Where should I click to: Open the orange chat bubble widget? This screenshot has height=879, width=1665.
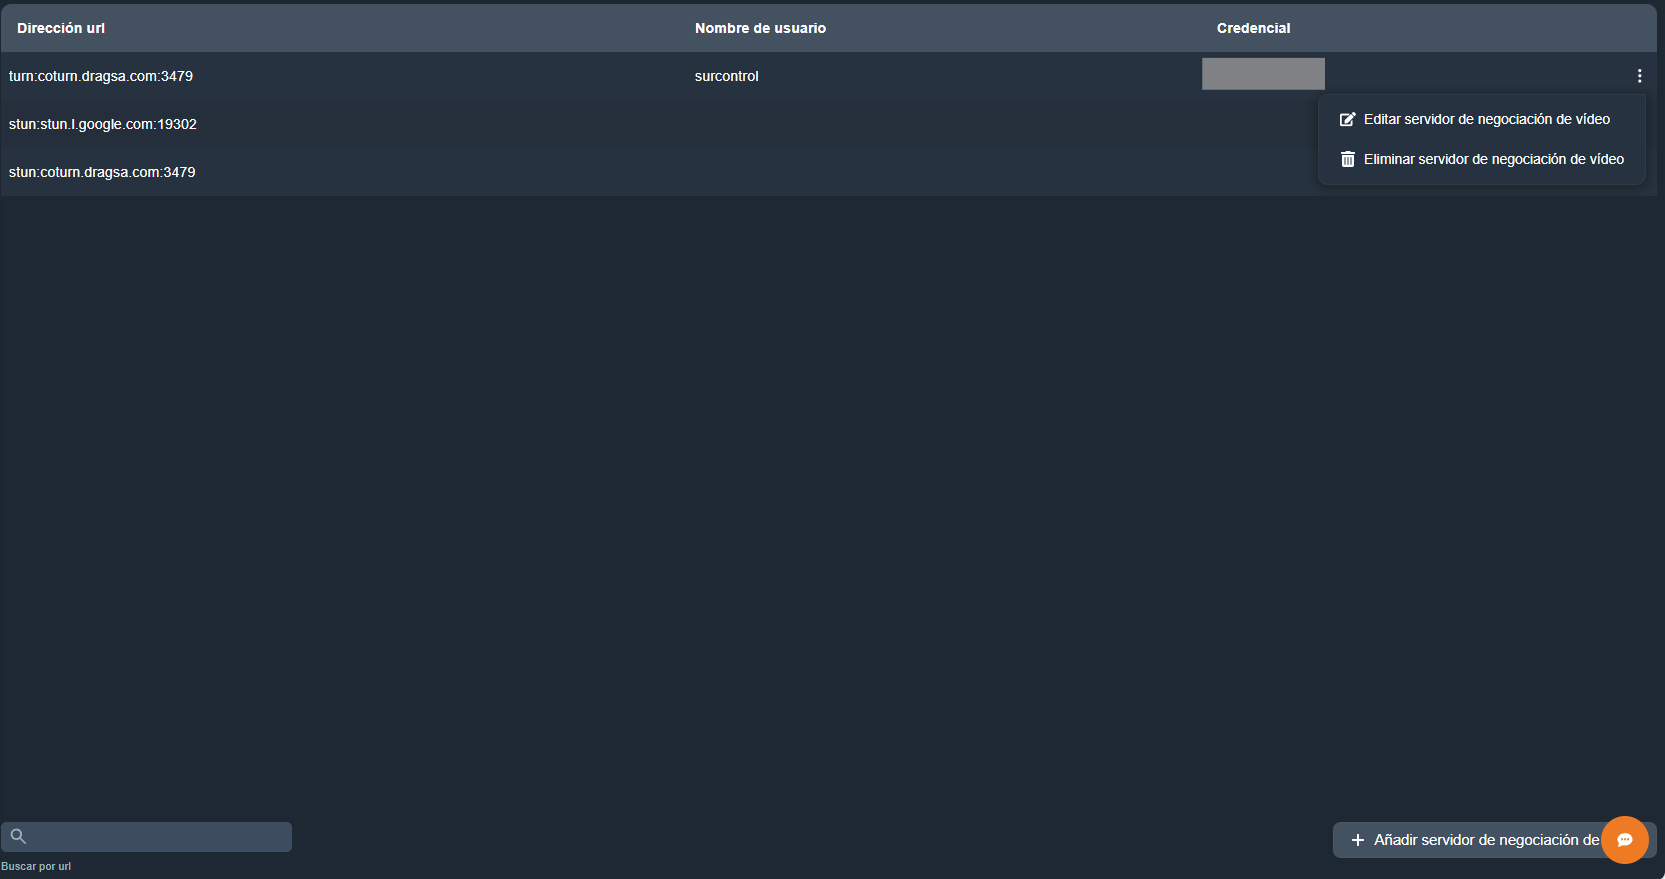click(1625, 840)
